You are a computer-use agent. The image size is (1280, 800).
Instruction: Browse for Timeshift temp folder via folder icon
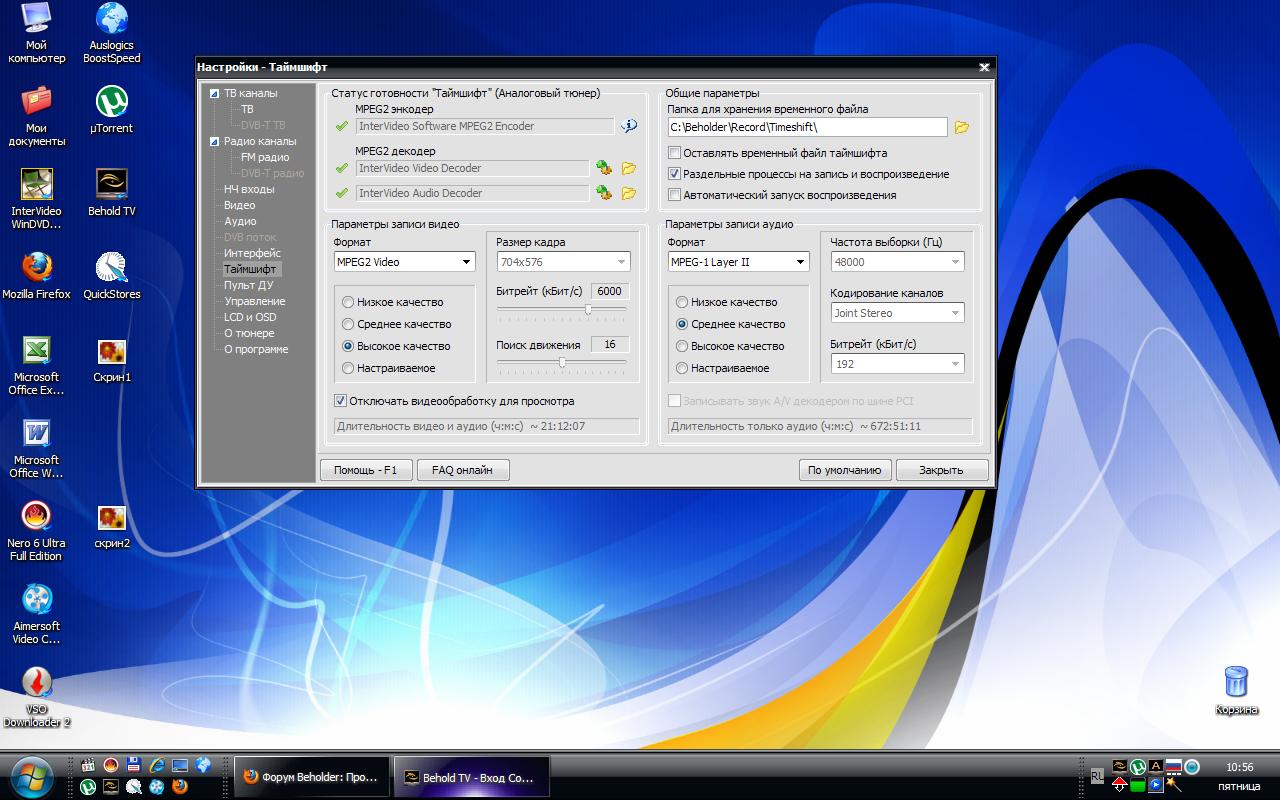tap(962, 127)
